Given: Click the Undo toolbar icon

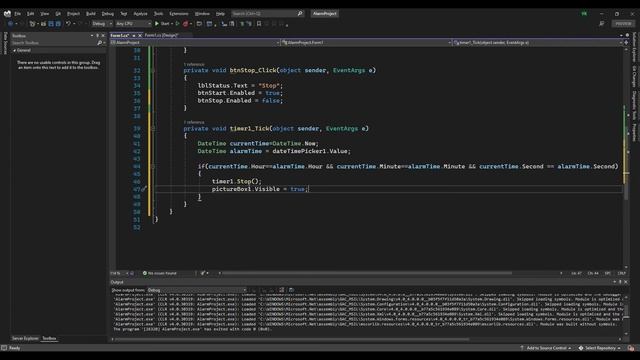Looking at the screenshot, I should (68, 24).
